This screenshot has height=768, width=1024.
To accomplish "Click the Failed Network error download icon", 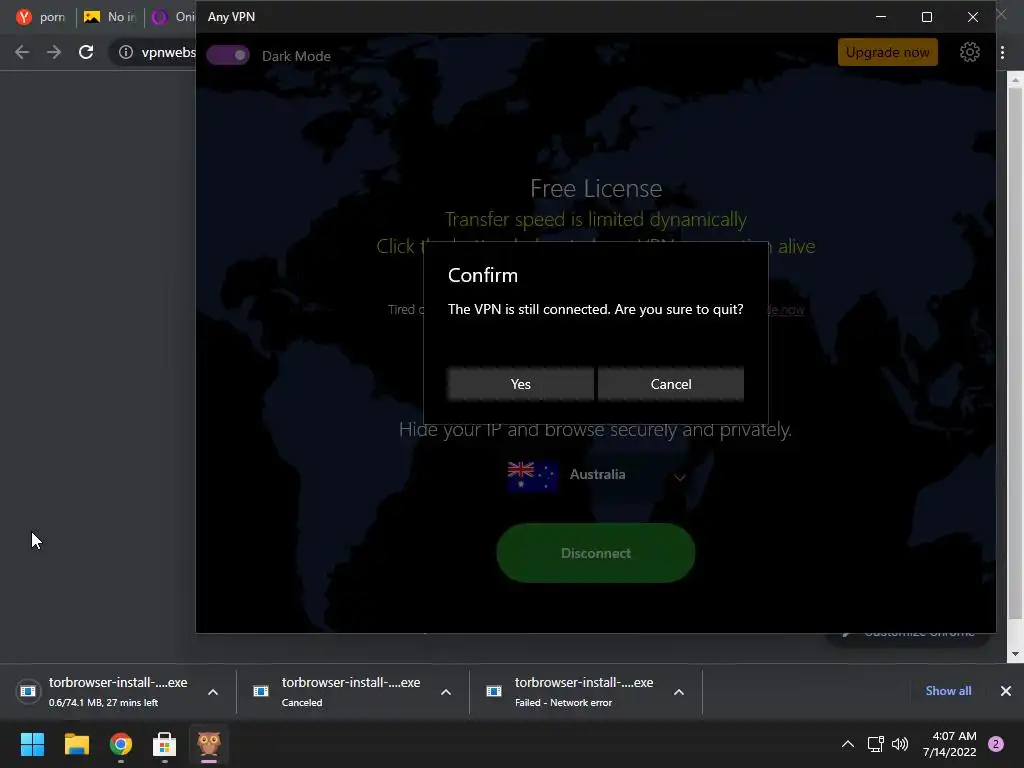I will [494, 691].
